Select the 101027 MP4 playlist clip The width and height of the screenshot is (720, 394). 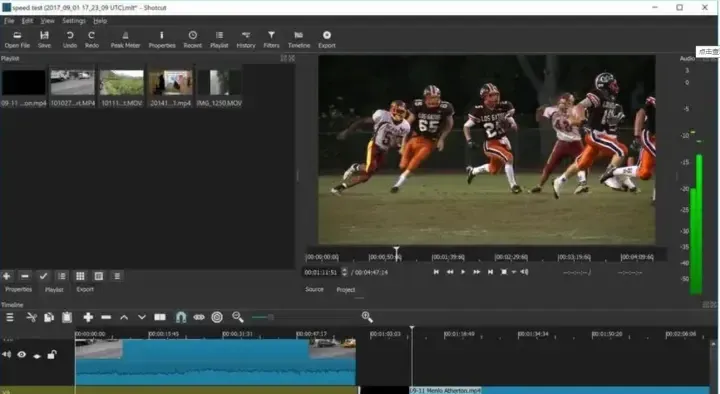point(73,83)
